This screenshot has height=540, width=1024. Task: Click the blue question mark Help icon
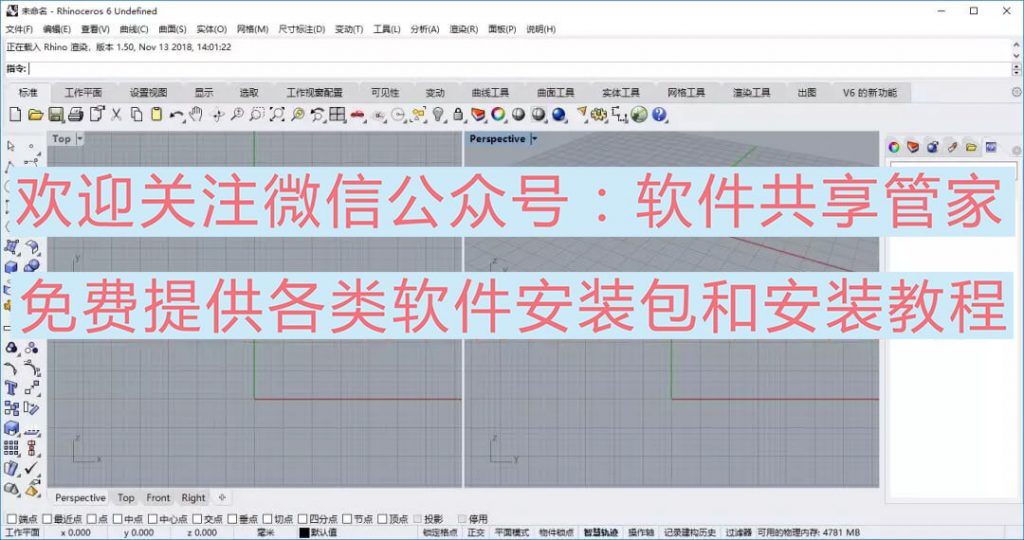[659, 114]
